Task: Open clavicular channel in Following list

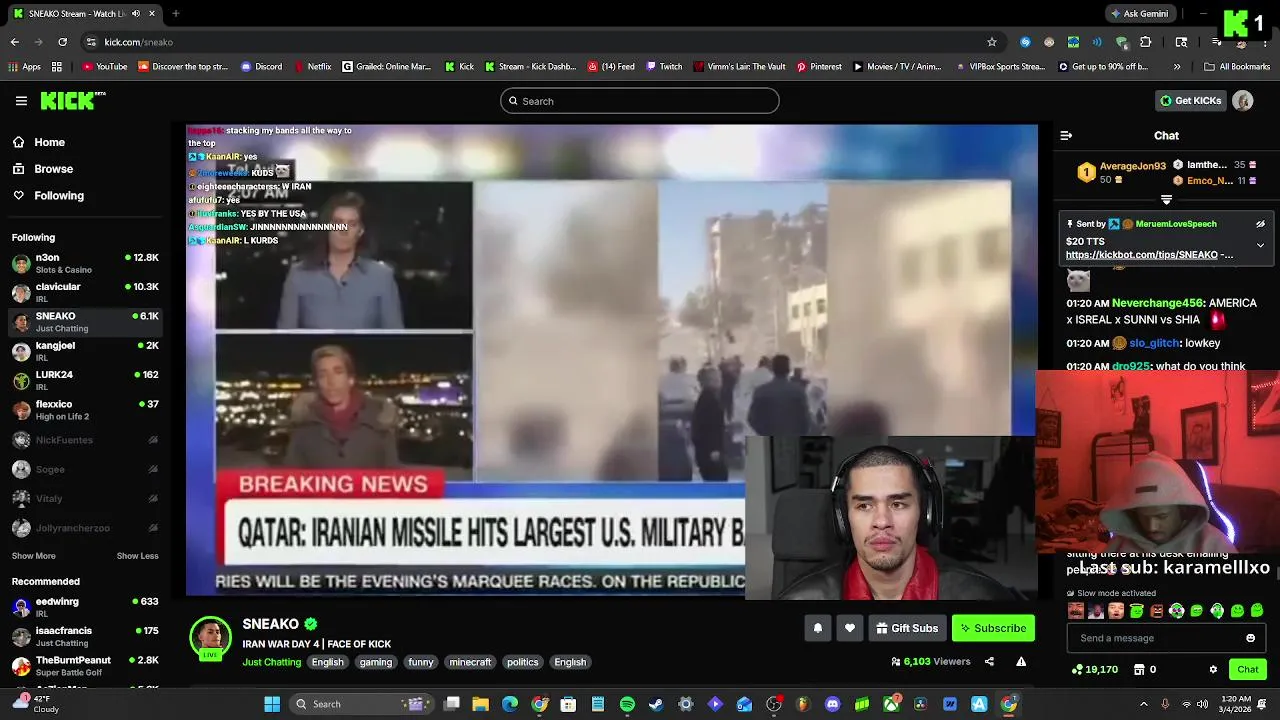Action: click(85, 293)
